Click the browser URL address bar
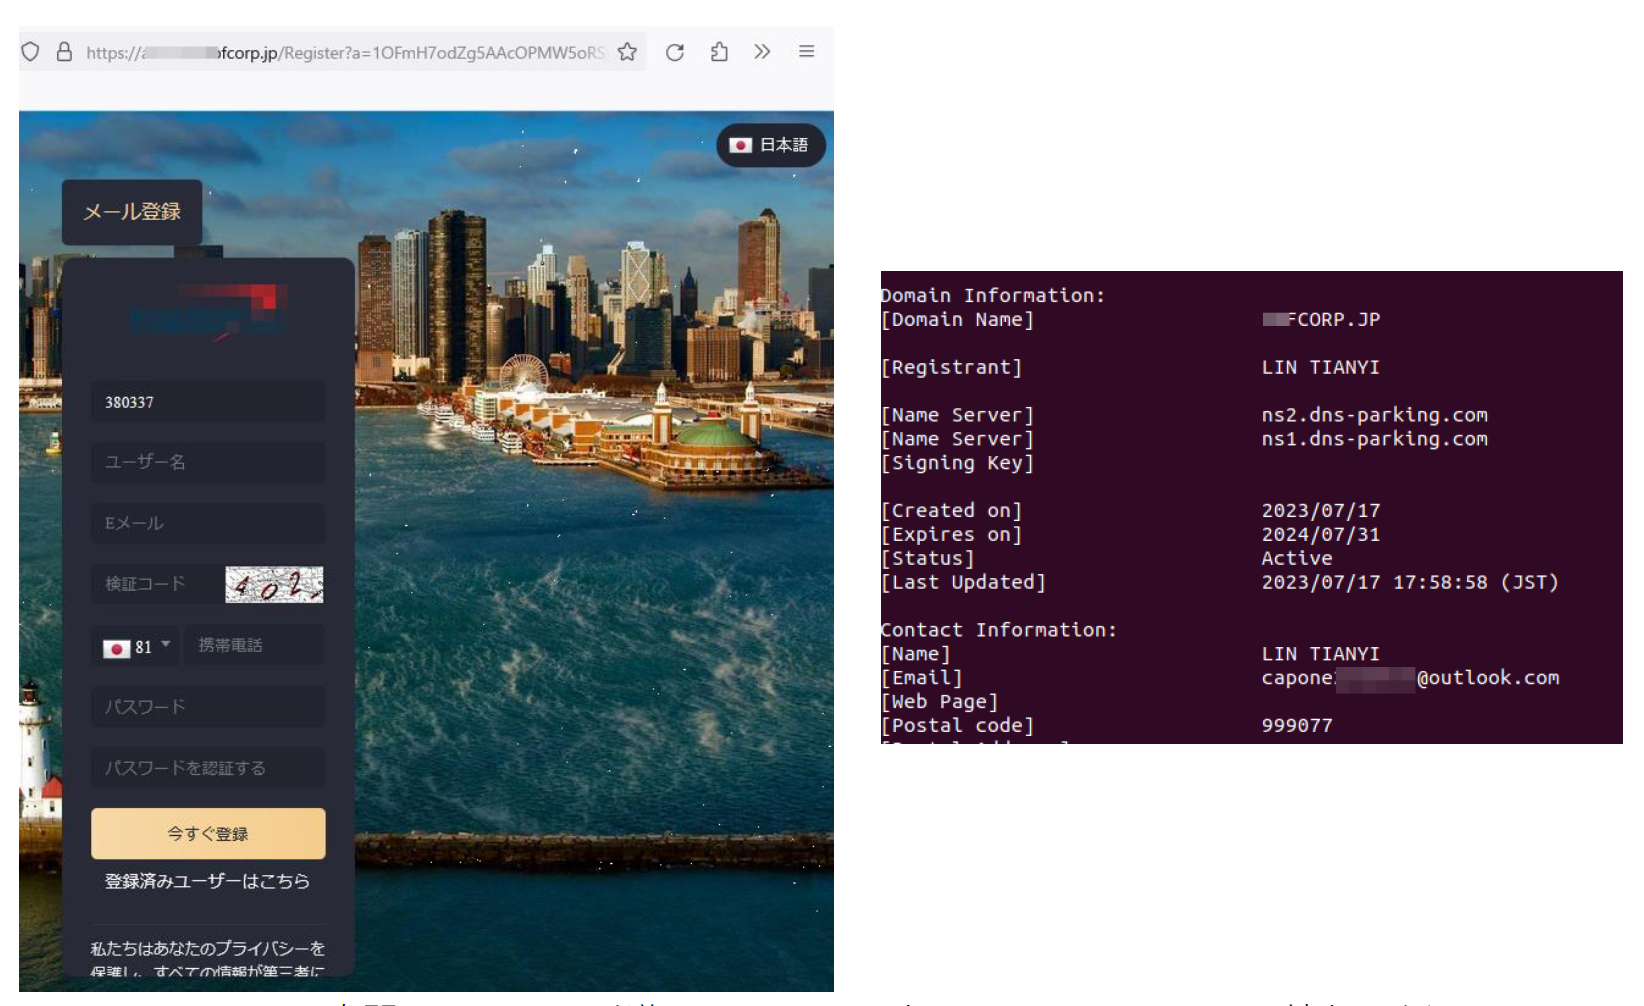1644x1006 pixels. [345, 53]
